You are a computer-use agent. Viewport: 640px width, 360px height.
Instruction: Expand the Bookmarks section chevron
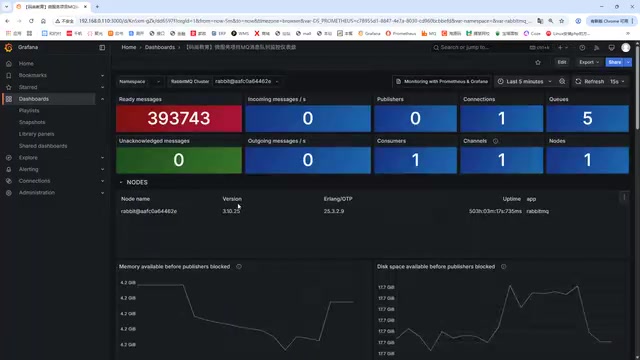point(102,76)
